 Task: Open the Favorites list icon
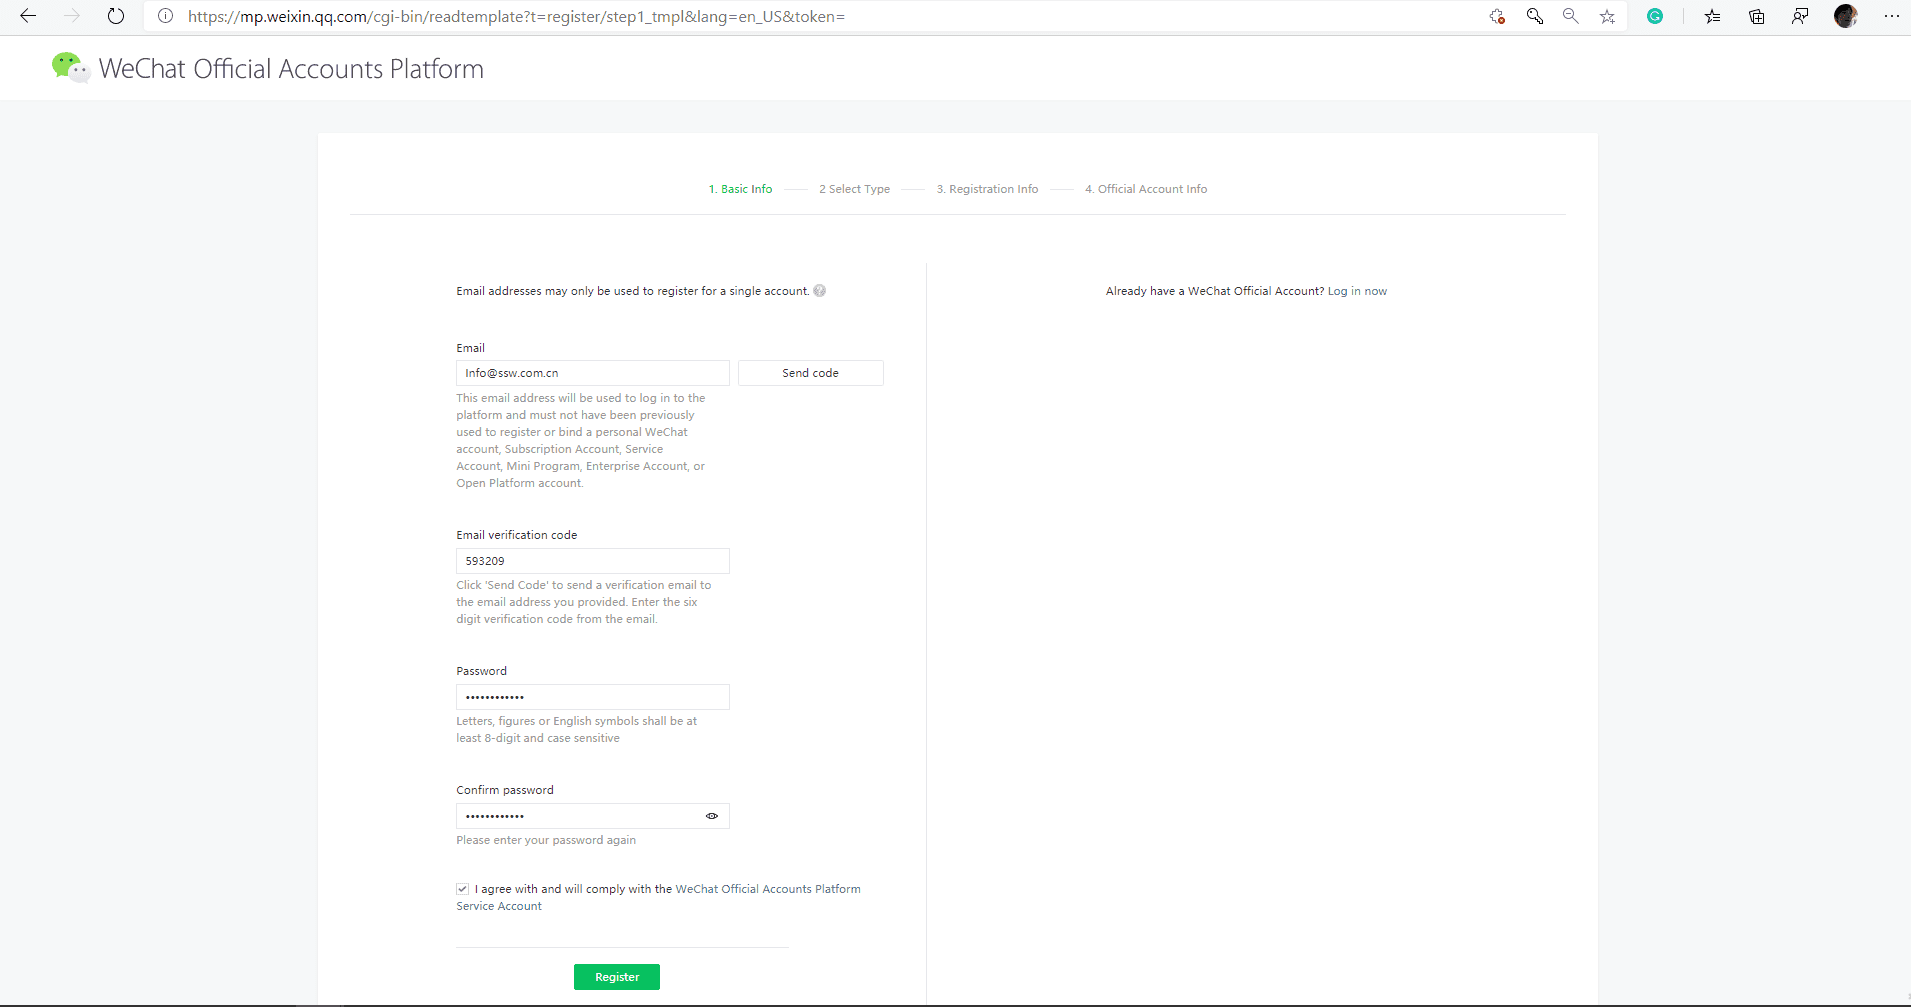pos(1712,16)
